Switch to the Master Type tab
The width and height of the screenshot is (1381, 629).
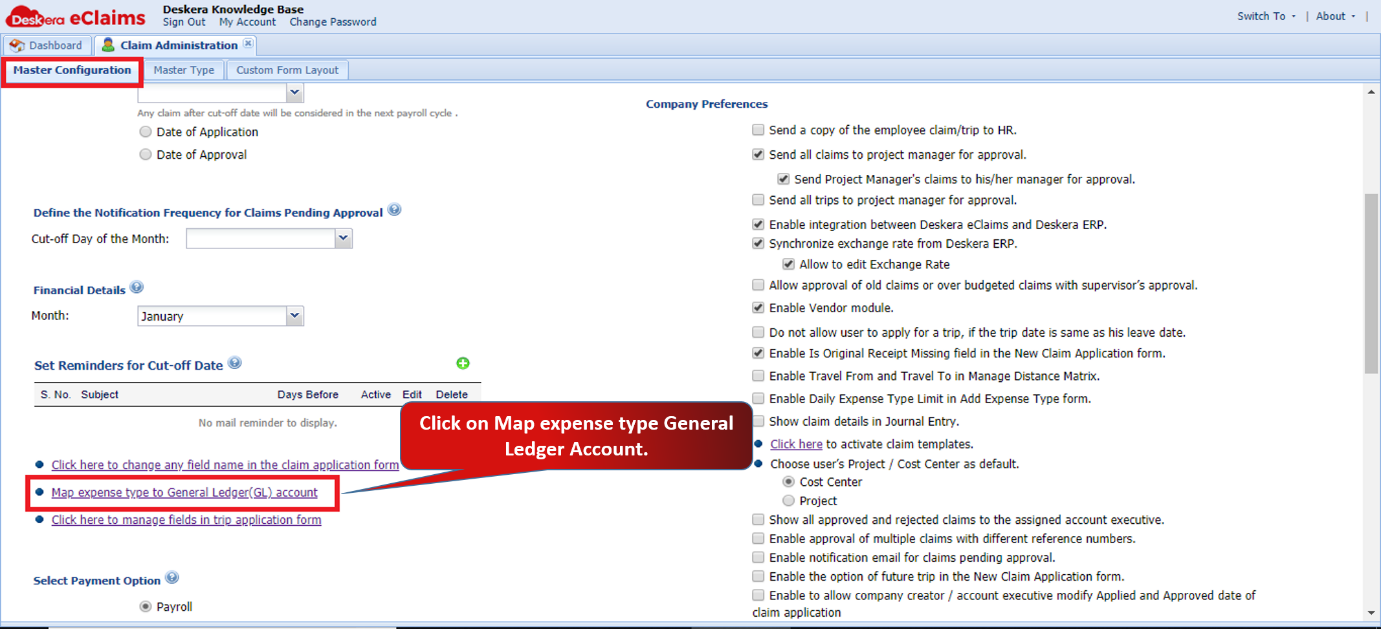pyautogui.click(x=184, y=70)
